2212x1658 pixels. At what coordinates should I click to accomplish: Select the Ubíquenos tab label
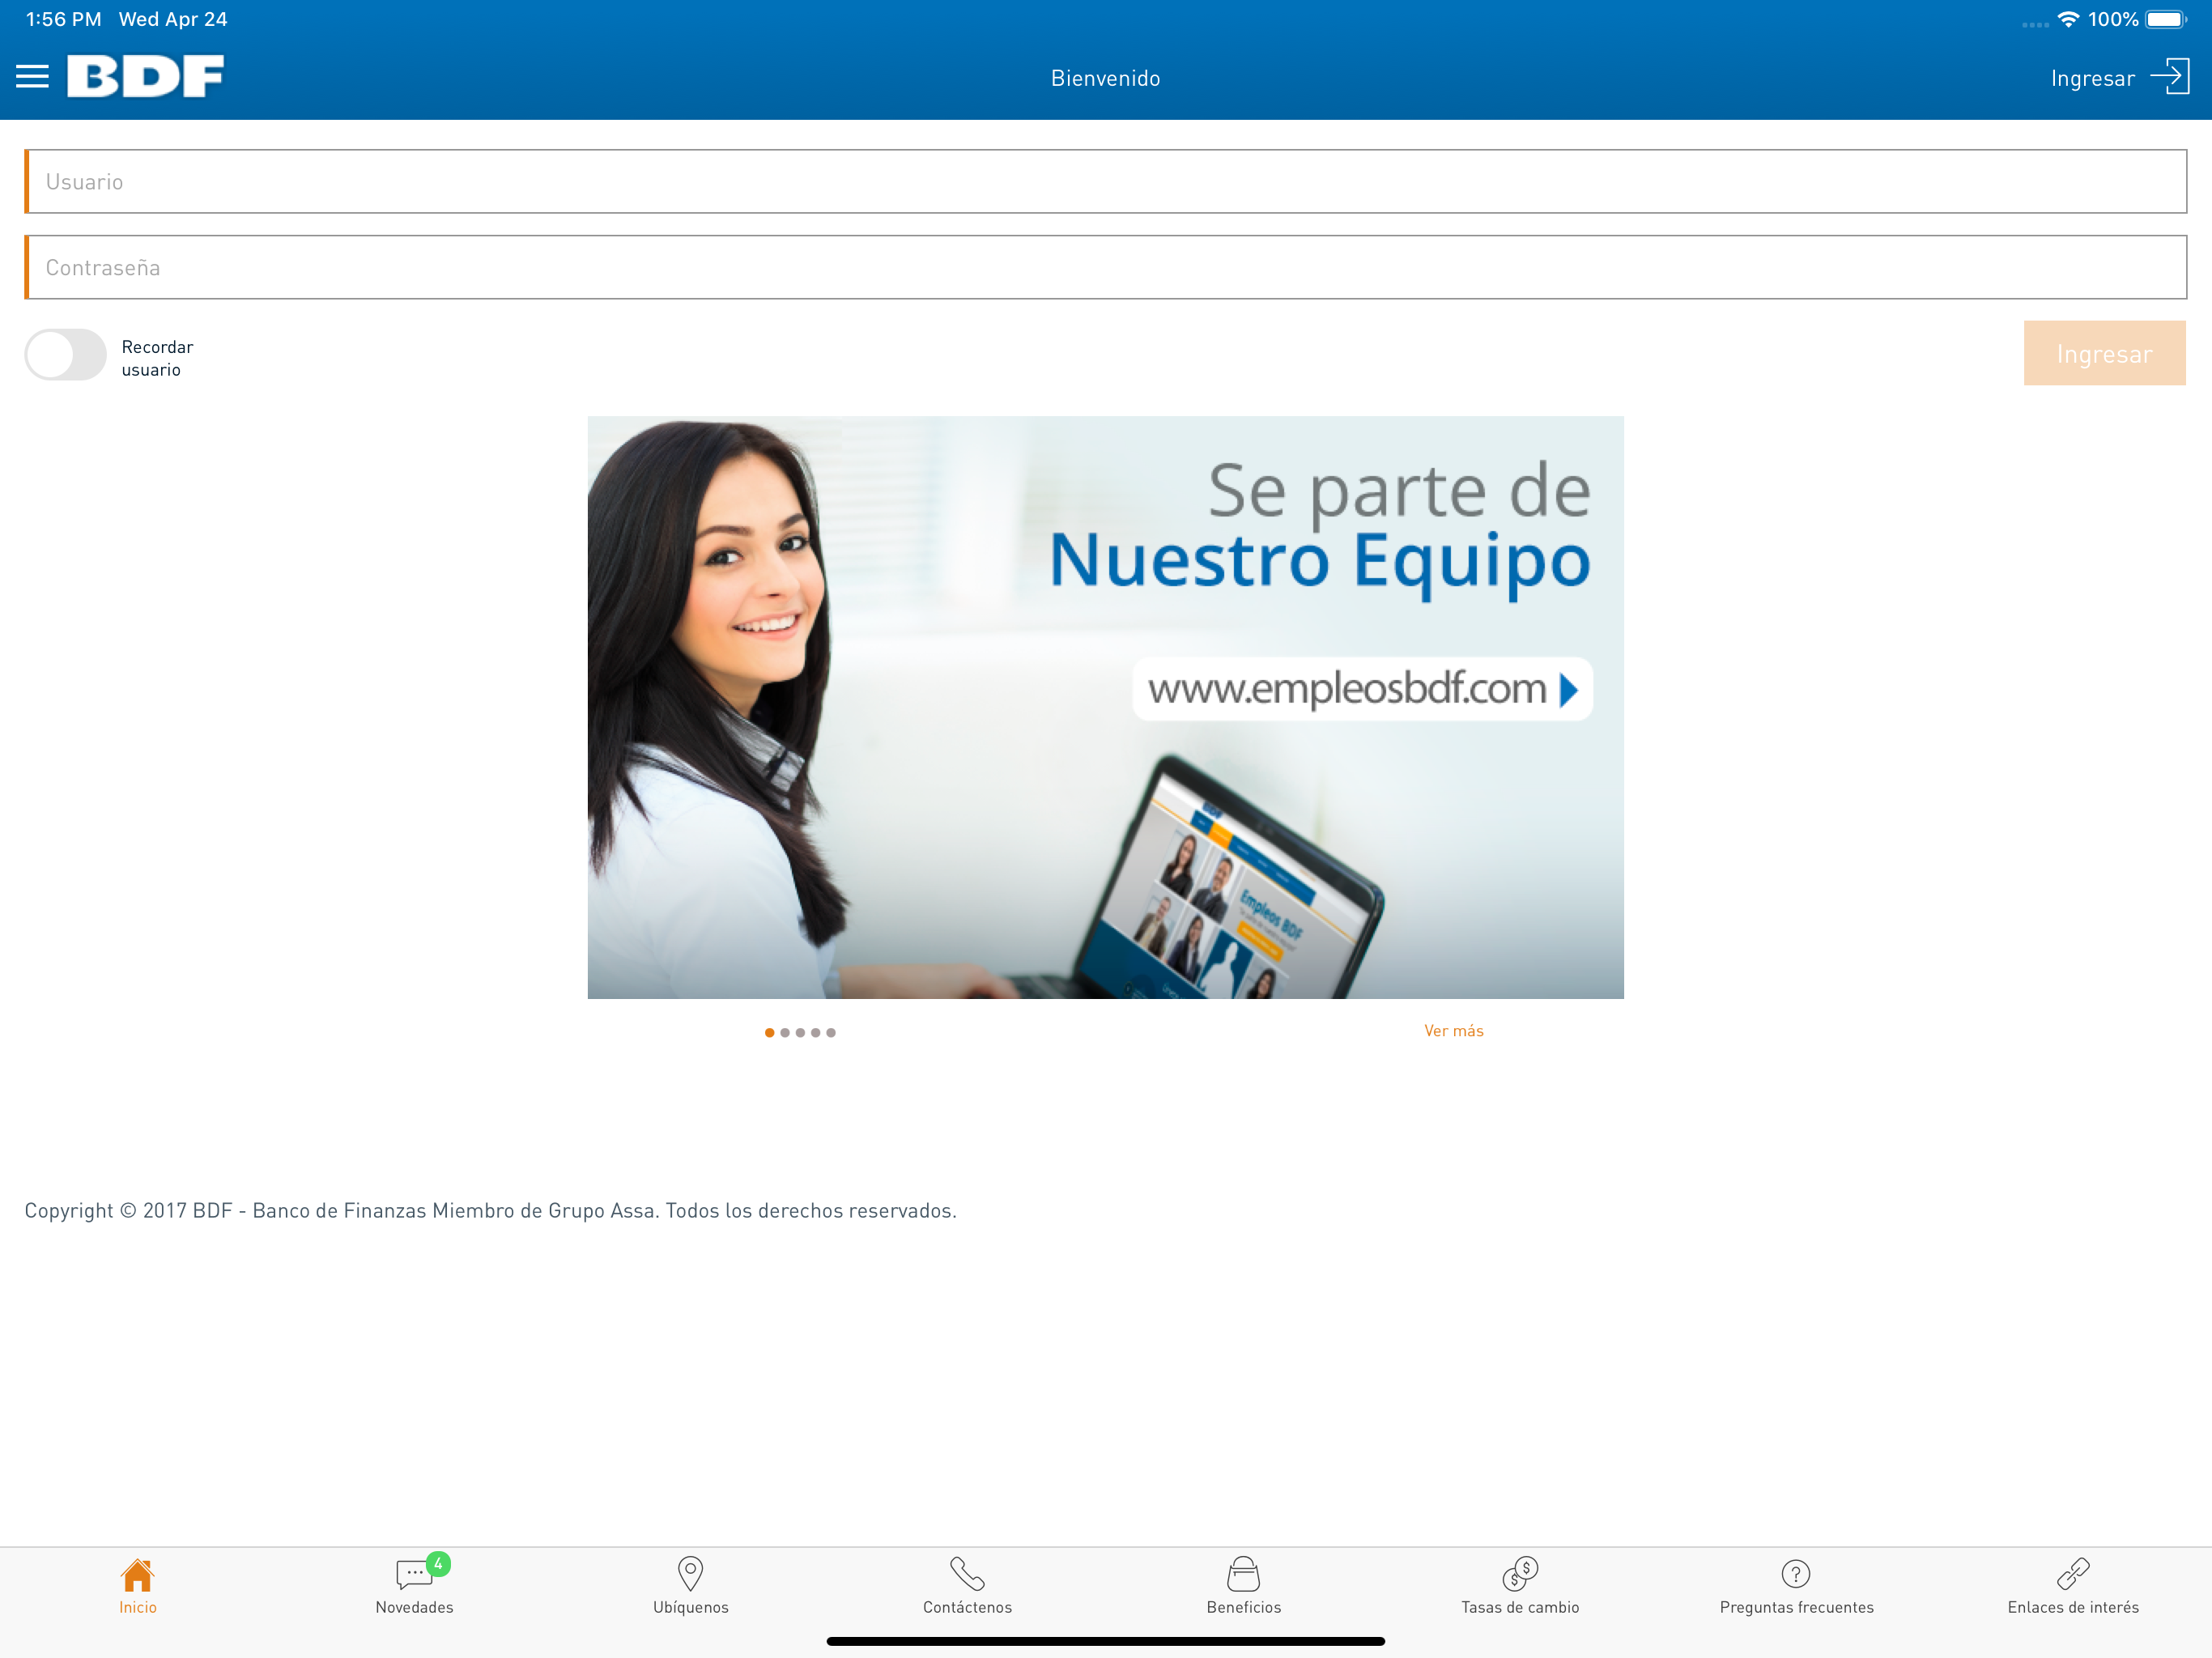coord(691,1607)
